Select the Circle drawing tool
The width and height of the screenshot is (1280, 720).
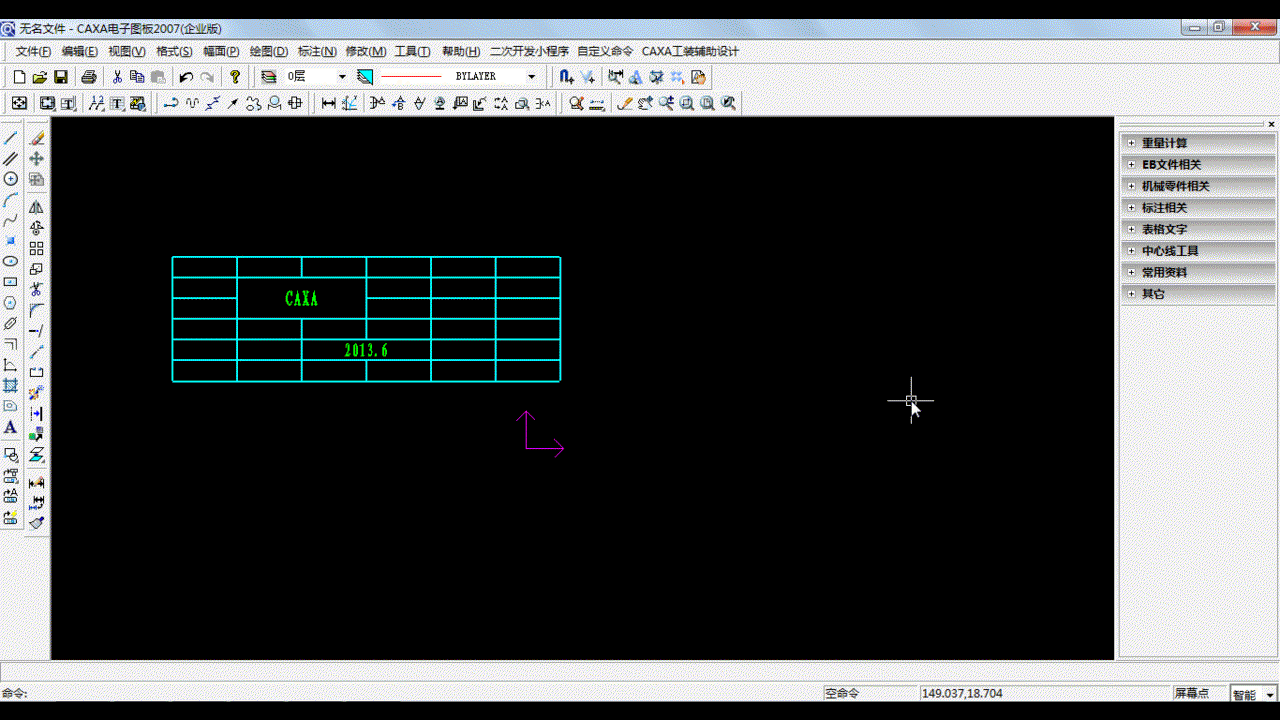pyautogui.click(x=11, y=179)
